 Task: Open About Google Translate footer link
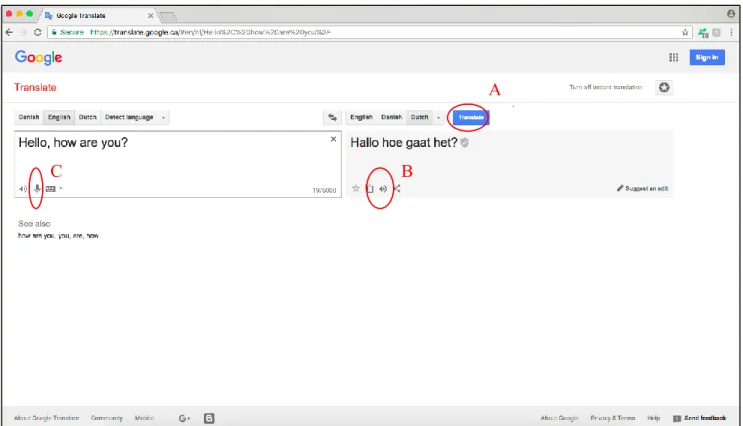[46, 418]
